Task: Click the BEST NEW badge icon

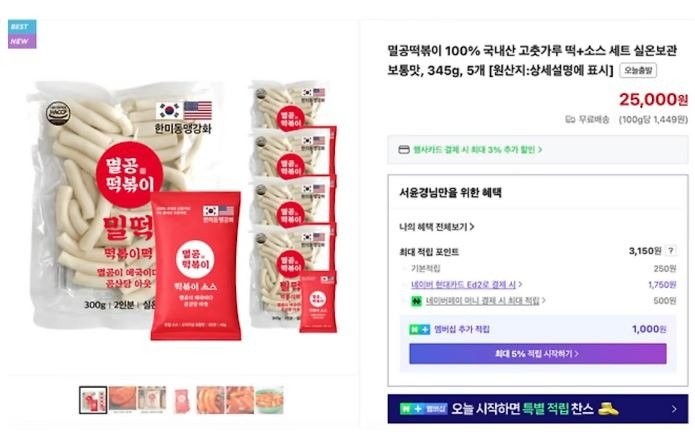Action: point(22,34)
